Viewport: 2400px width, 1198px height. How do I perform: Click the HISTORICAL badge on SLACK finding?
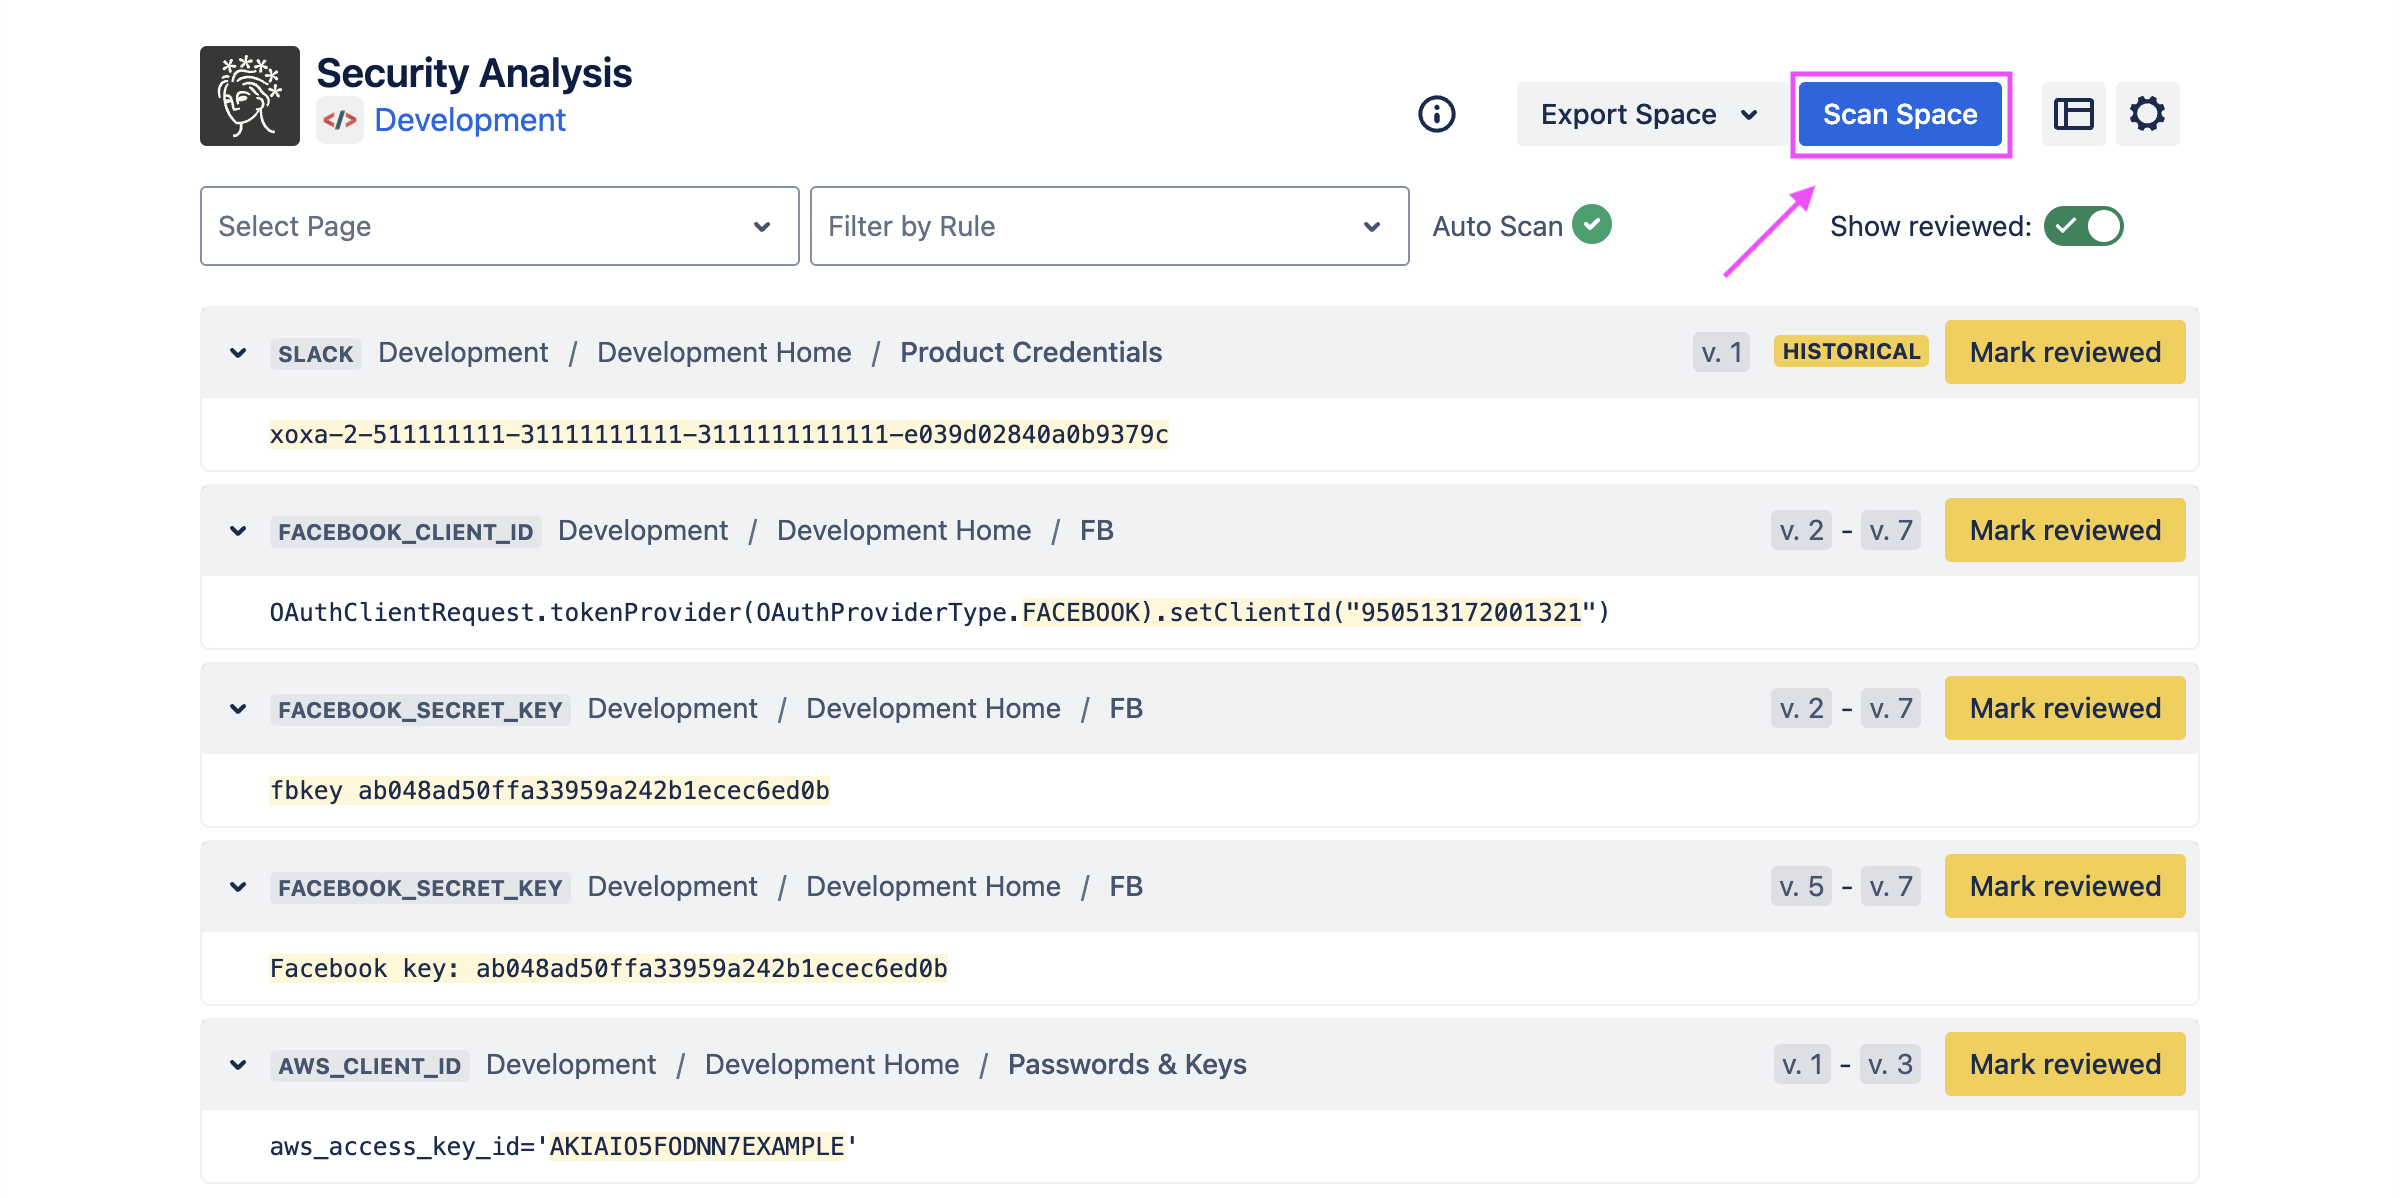click(1850, 352)
